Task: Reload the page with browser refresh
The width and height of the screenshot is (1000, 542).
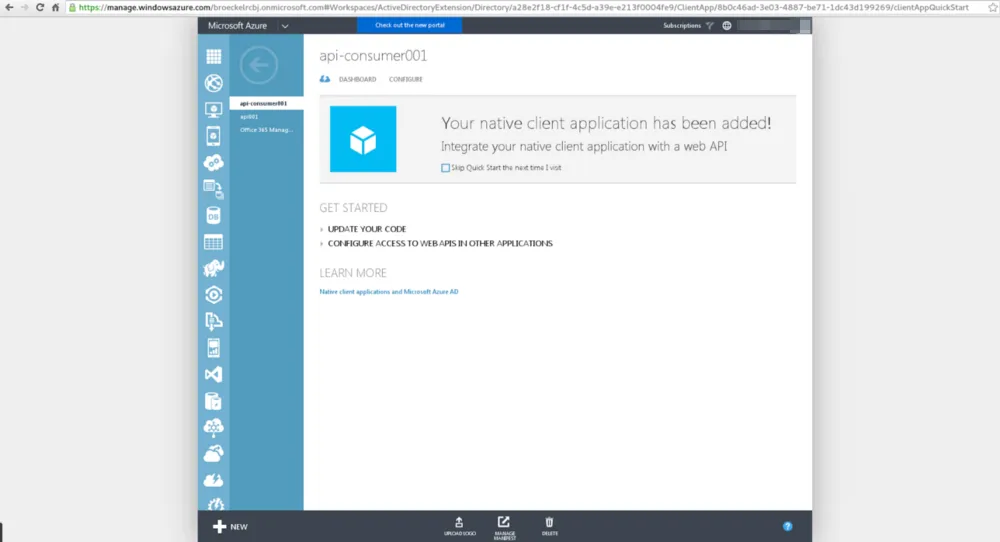Action: pyautogui.click(x=40, y=8)
